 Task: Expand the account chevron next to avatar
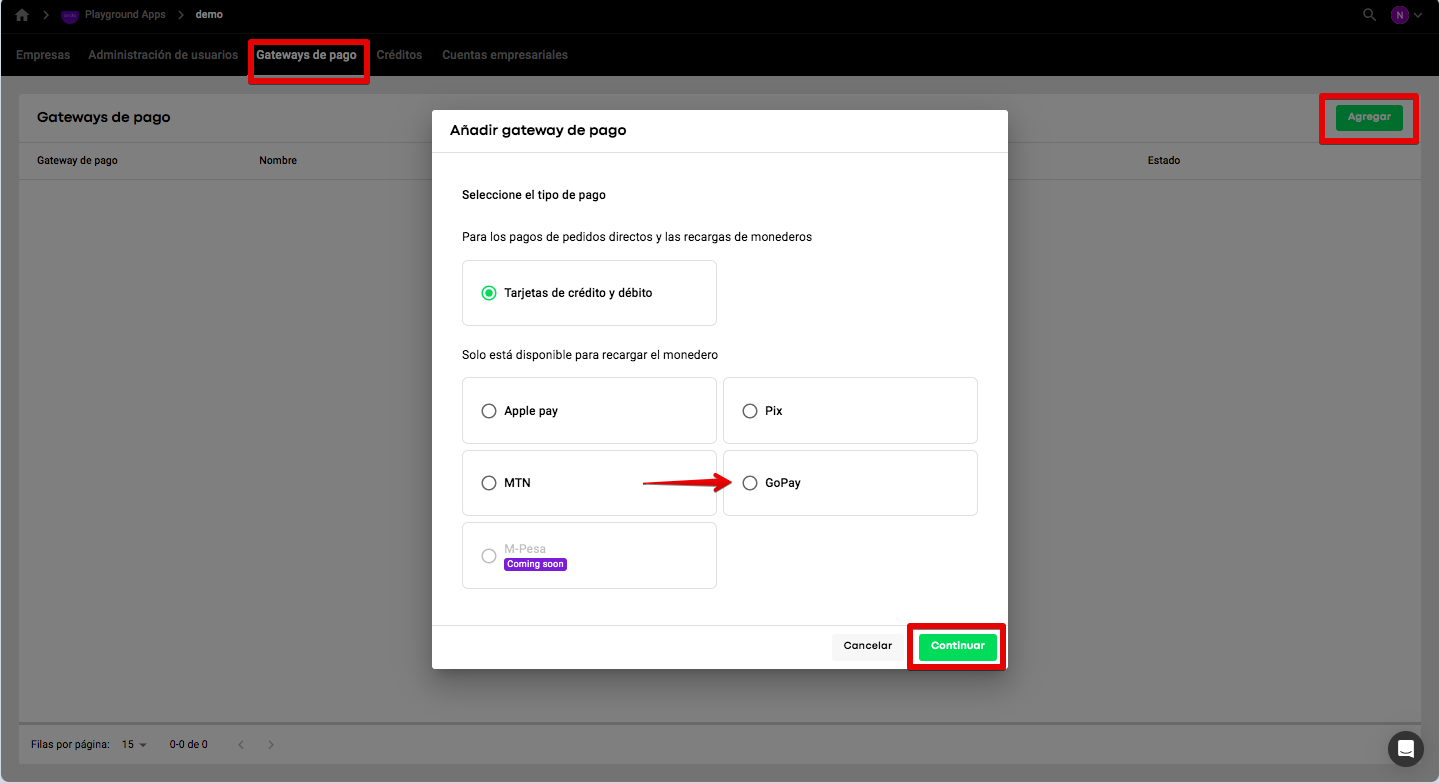pos(1418,15)
